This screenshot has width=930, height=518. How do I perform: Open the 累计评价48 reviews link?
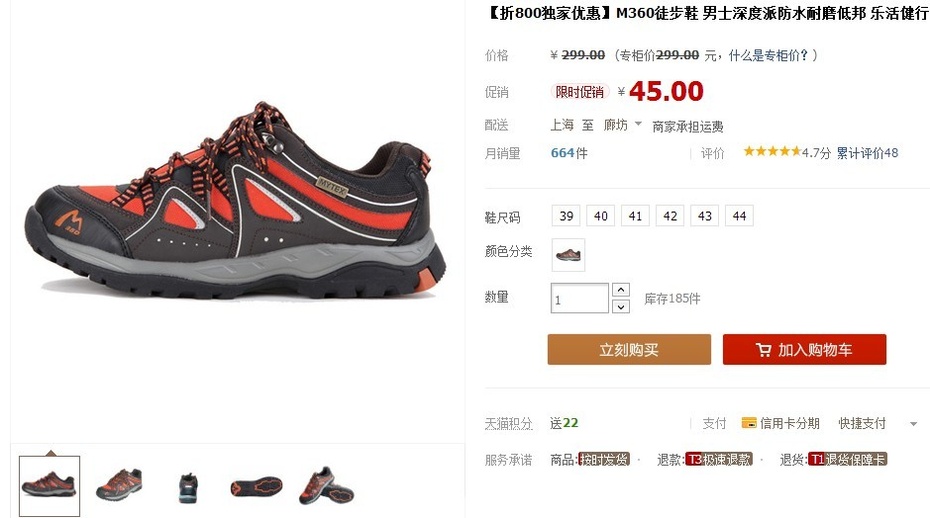point(867,153)
